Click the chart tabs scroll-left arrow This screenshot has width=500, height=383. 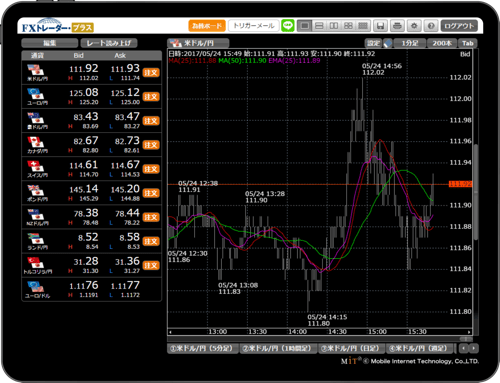pyautogui.click(x=464, y=348)
